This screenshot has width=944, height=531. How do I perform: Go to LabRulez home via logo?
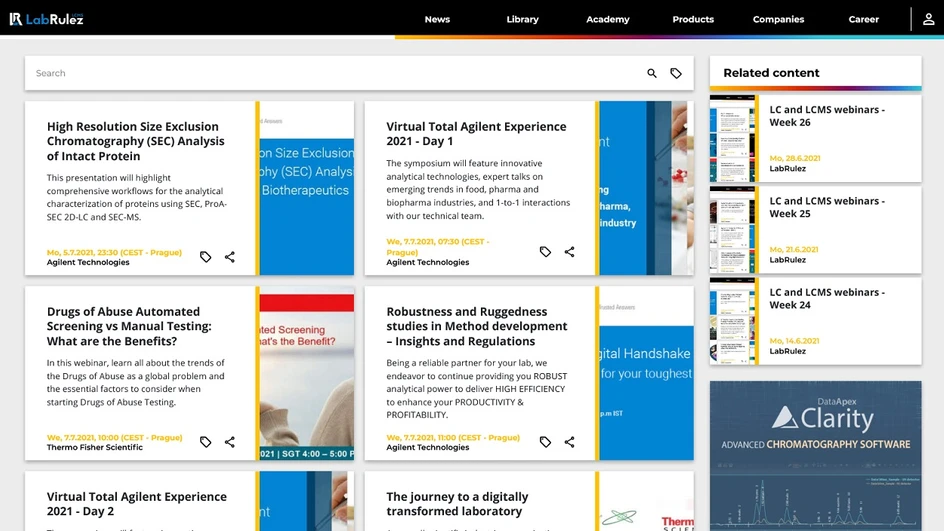(x=46, y=19)
